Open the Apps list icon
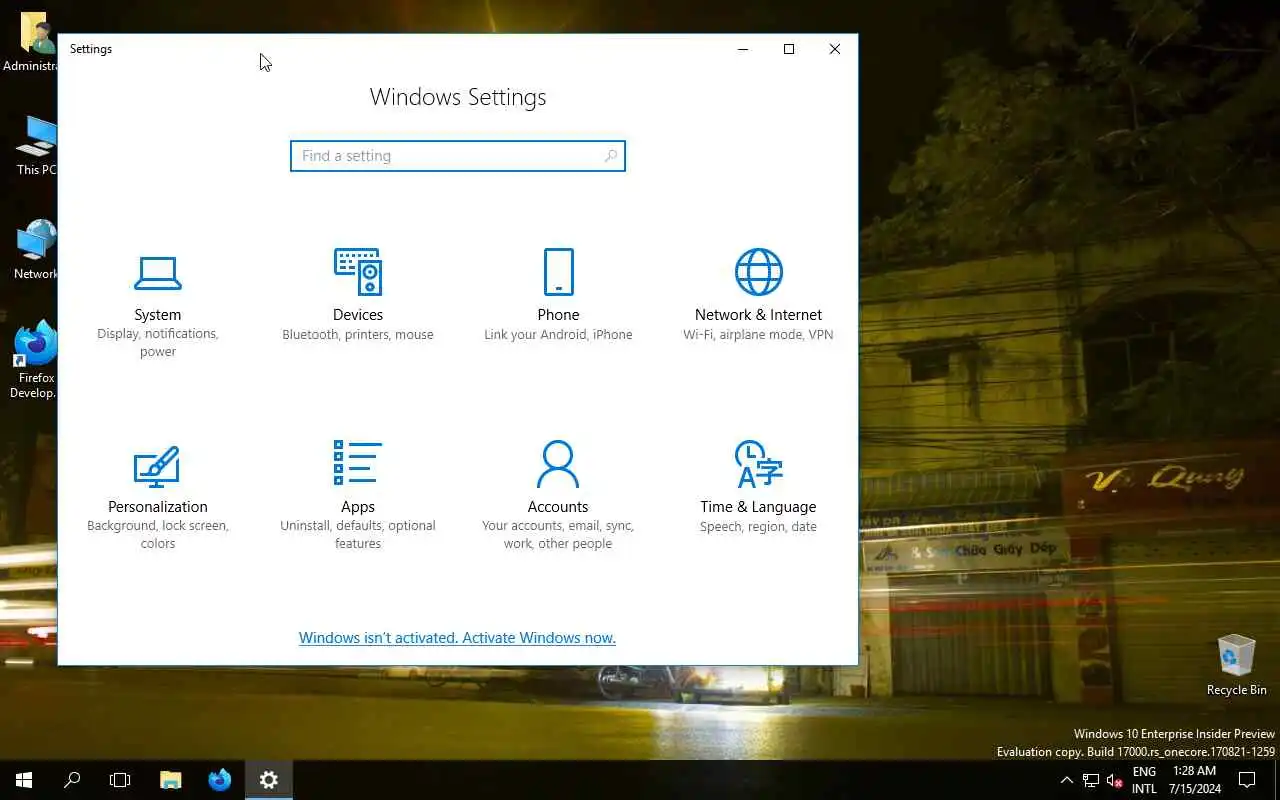Image resolution: width=1280 pixels, height=800 pixels. point(358,463)
